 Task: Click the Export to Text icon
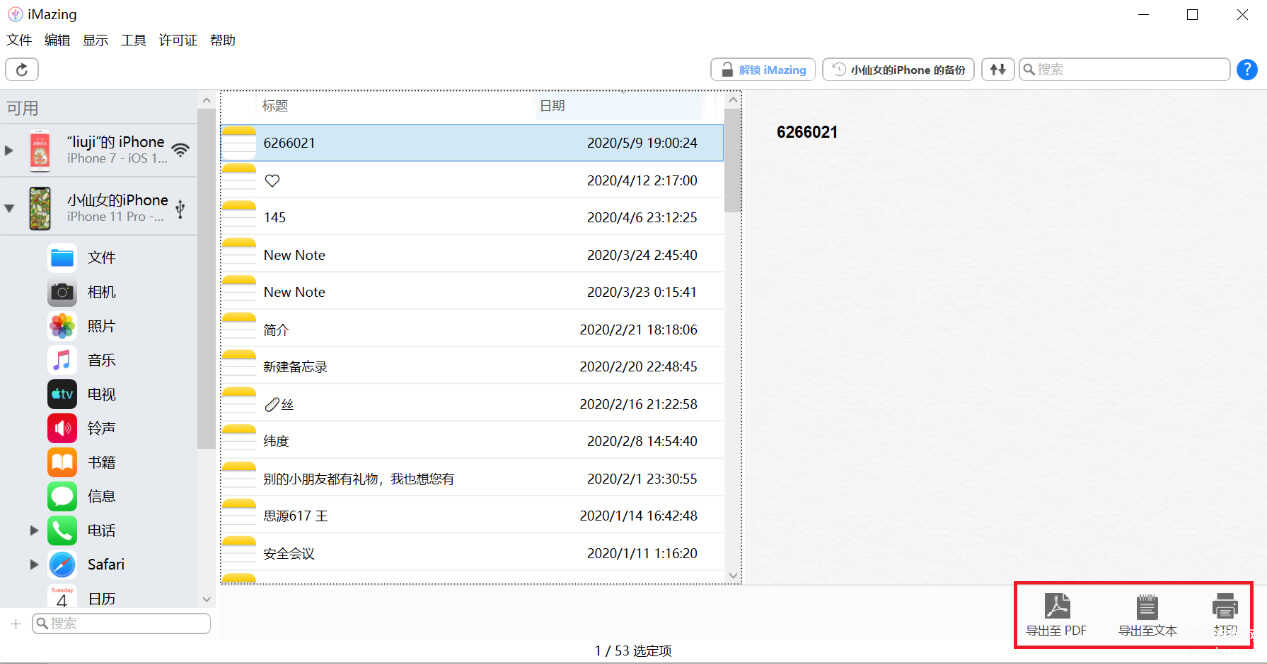(1147, 606)
